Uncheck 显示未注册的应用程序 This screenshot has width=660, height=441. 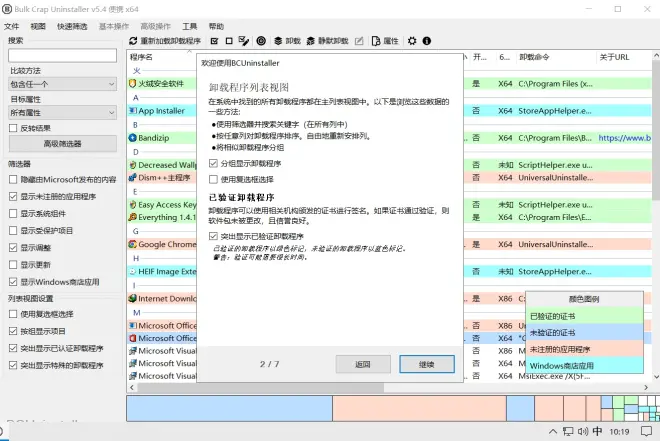point(13,197)
